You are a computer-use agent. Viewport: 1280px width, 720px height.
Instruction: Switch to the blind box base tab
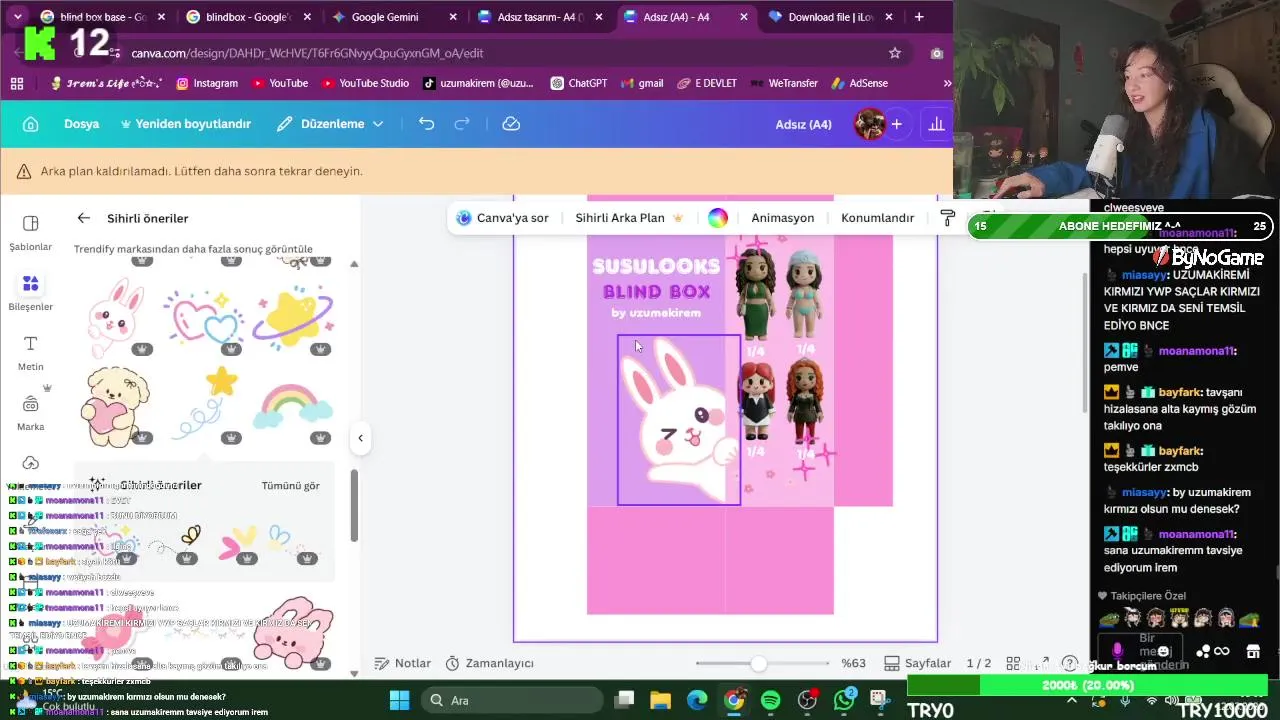pos(100,17)
